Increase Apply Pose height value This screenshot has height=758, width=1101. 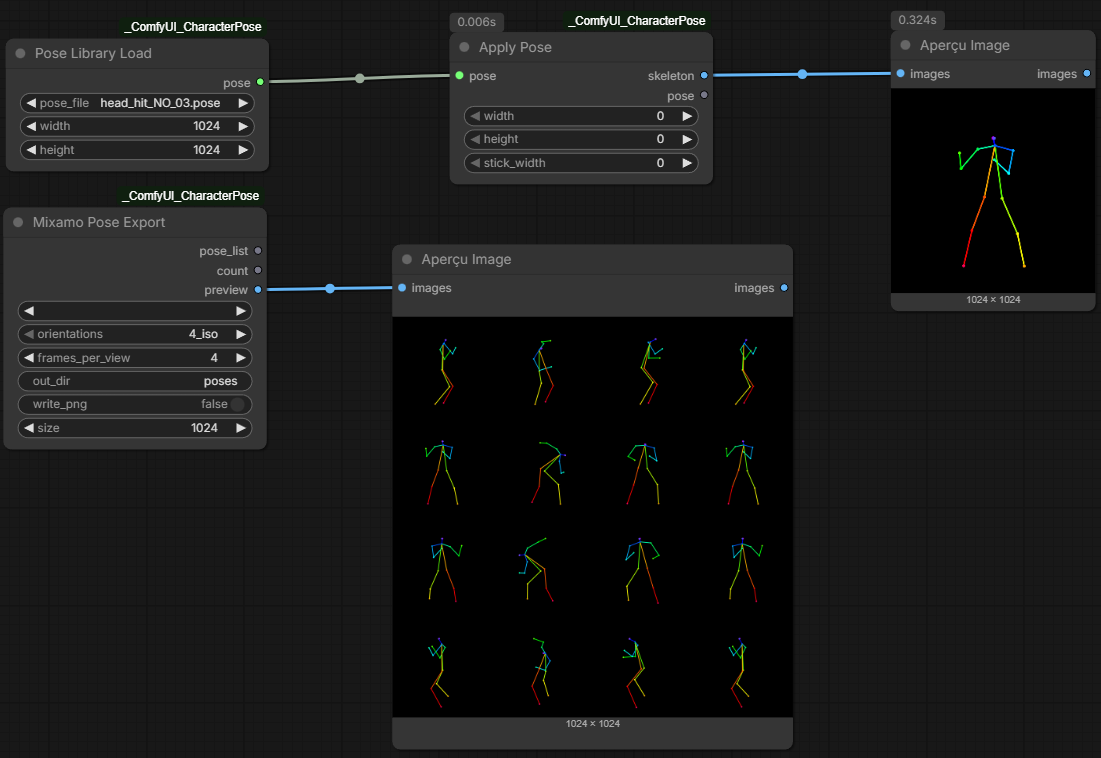(687, 139)
